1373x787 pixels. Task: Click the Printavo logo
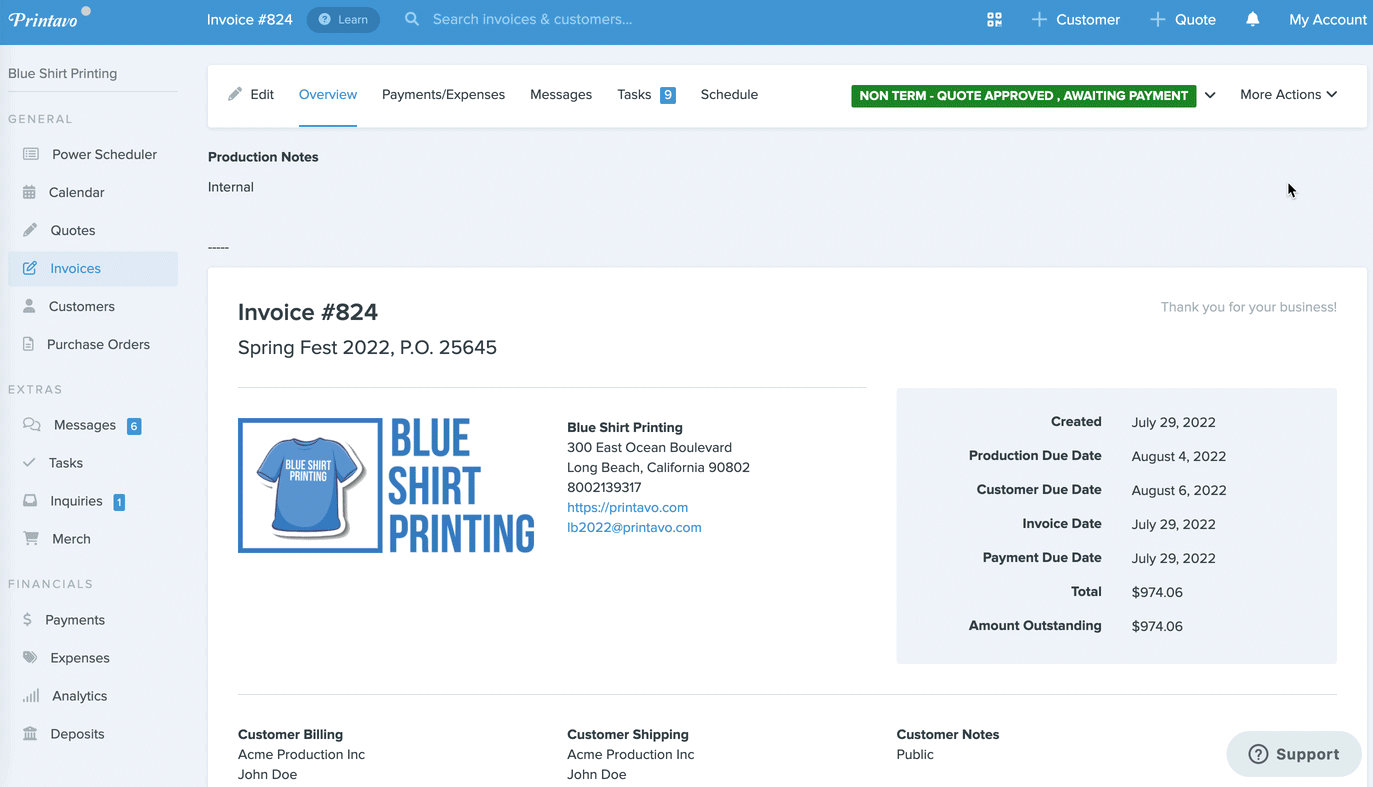49,18
